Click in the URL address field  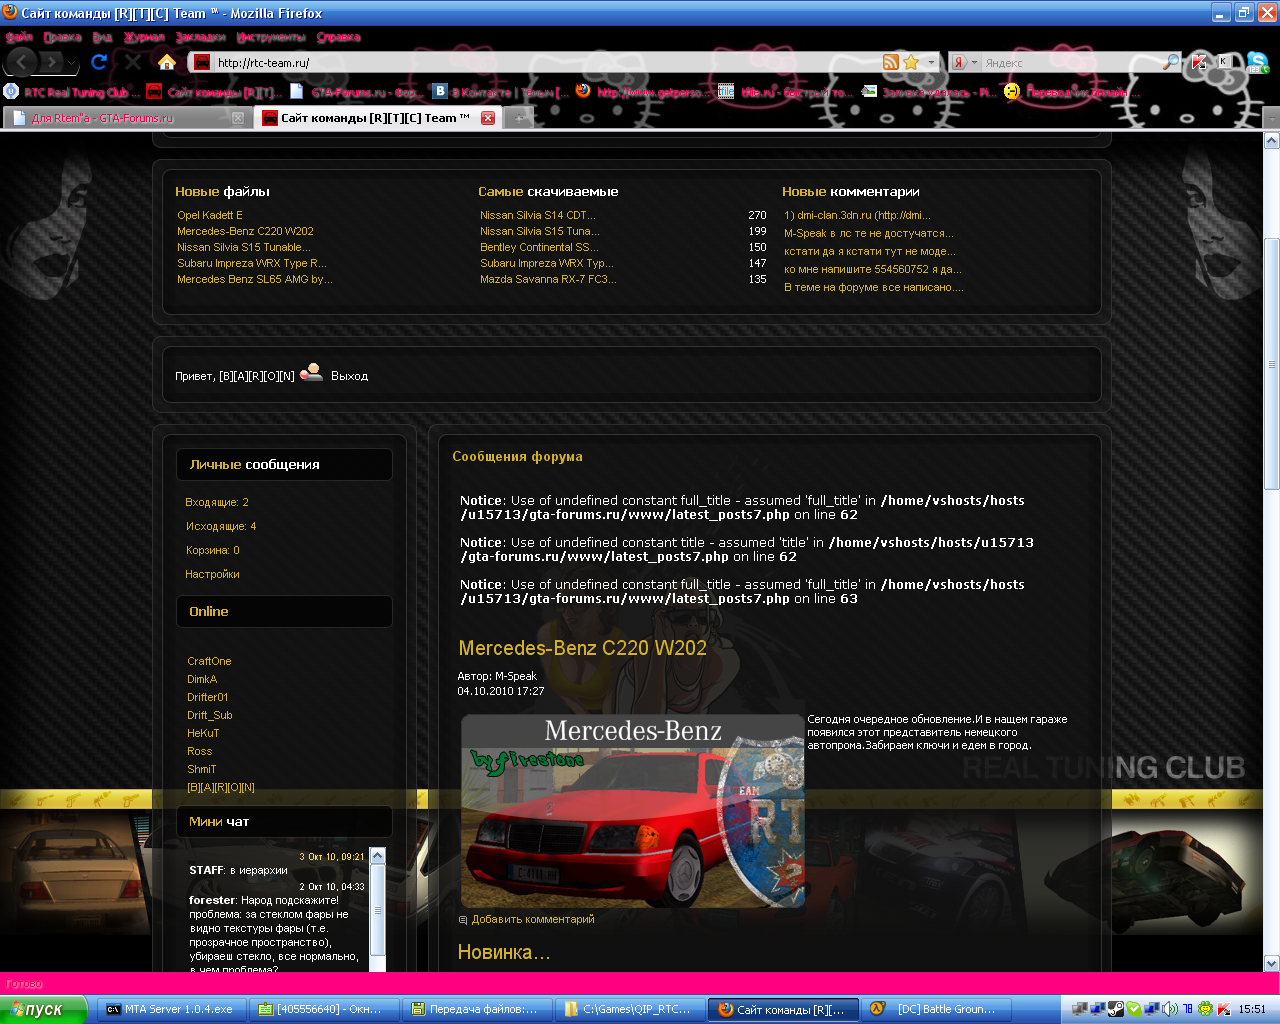[545, 62]
